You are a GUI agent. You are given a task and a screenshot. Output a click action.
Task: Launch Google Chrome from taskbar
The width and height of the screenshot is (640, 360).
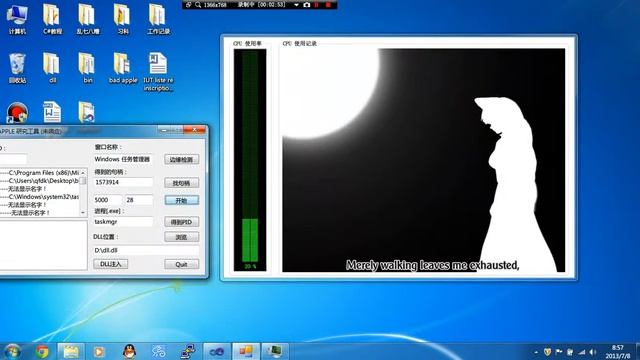(42, 351)
